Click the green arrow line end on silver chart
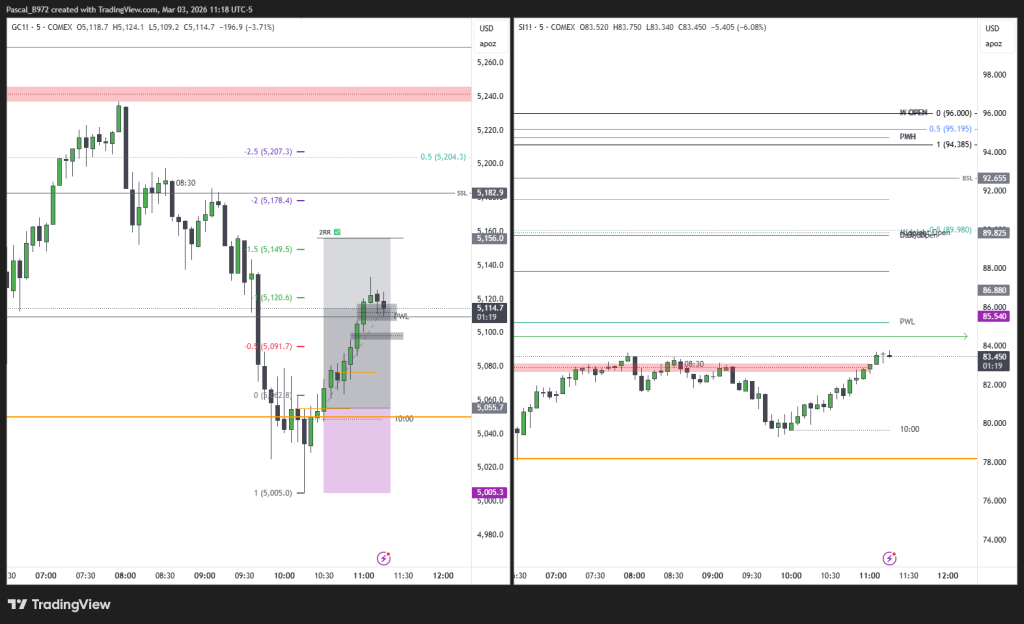This screenshot has height=624, width=1024. click(964, 336)
